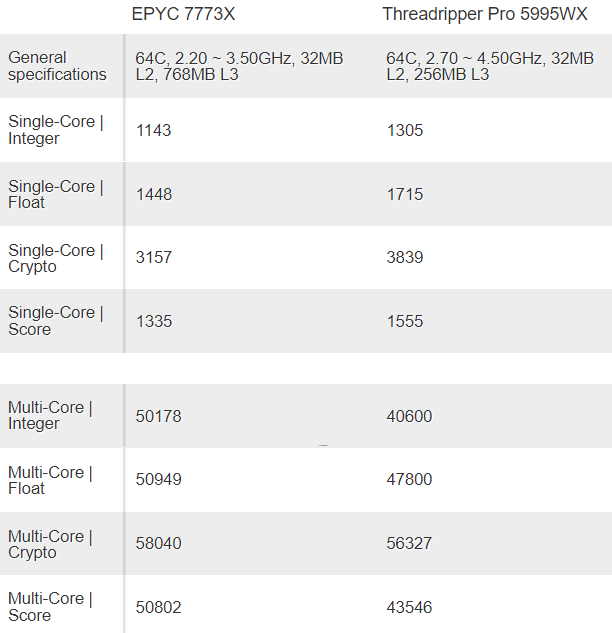Click the Multi-Core Score value 43546
Image resolution: width=612 pixels, height=633 pixels.
(409, 607)
